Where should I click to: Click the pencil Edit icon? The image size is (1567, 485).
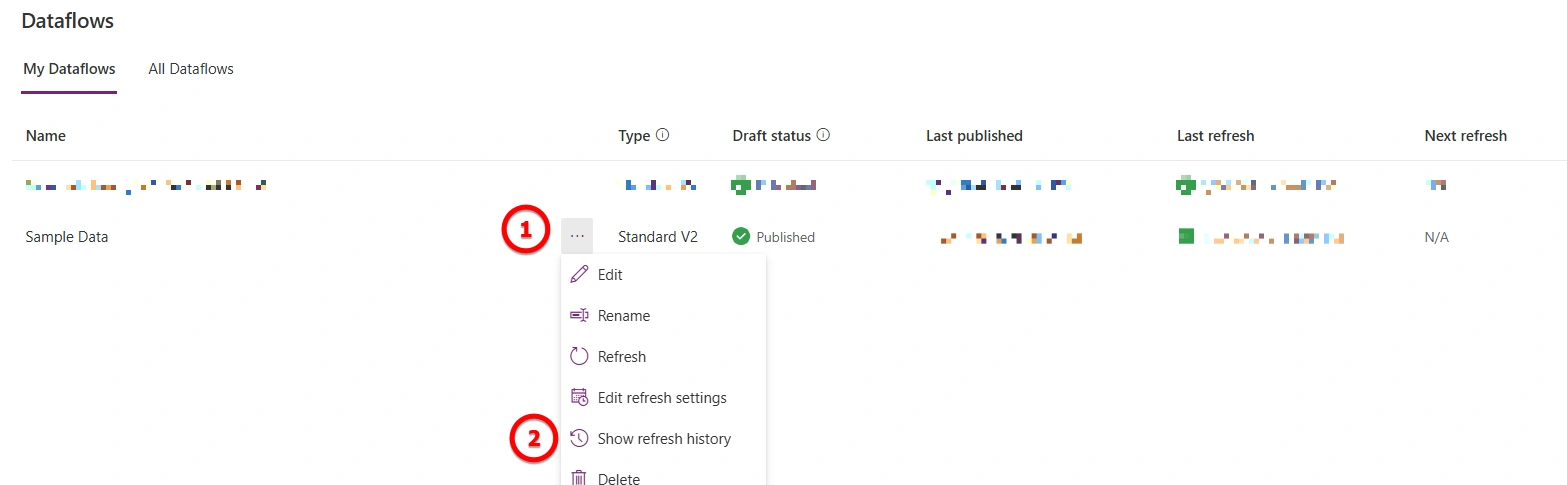point(579,274)
